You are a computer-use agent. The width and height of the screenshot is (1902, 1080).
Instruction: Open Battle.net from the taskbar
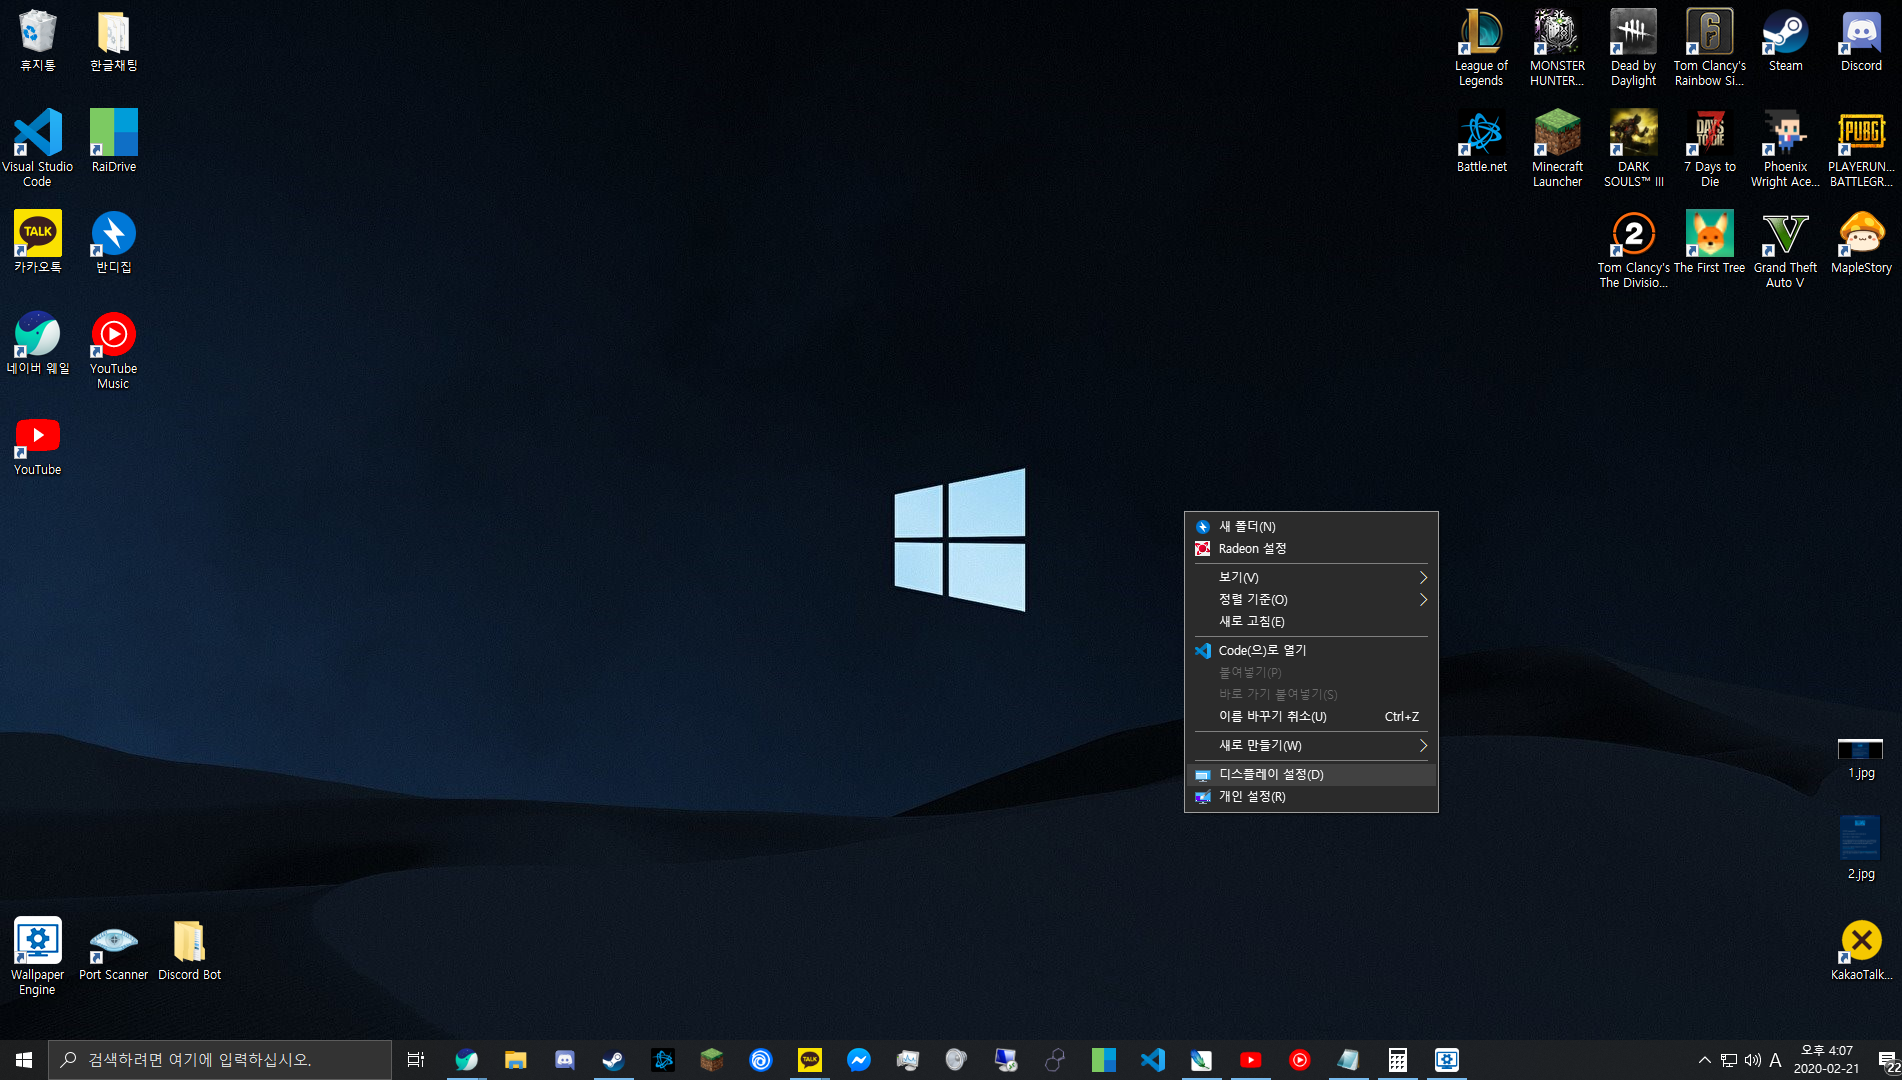pyautogui.click(x=662, y=1060)
